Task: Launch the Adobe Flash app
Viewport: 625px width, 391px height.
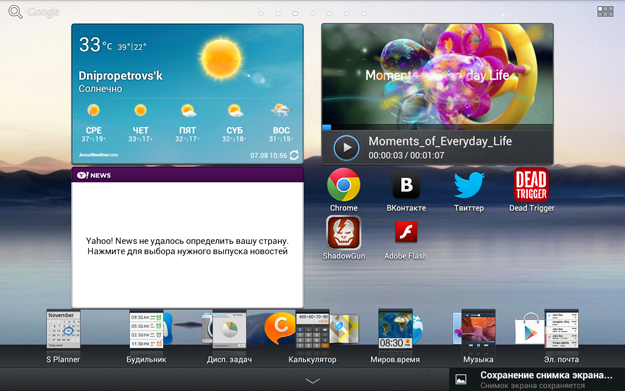Action: [x=406, y=240]
